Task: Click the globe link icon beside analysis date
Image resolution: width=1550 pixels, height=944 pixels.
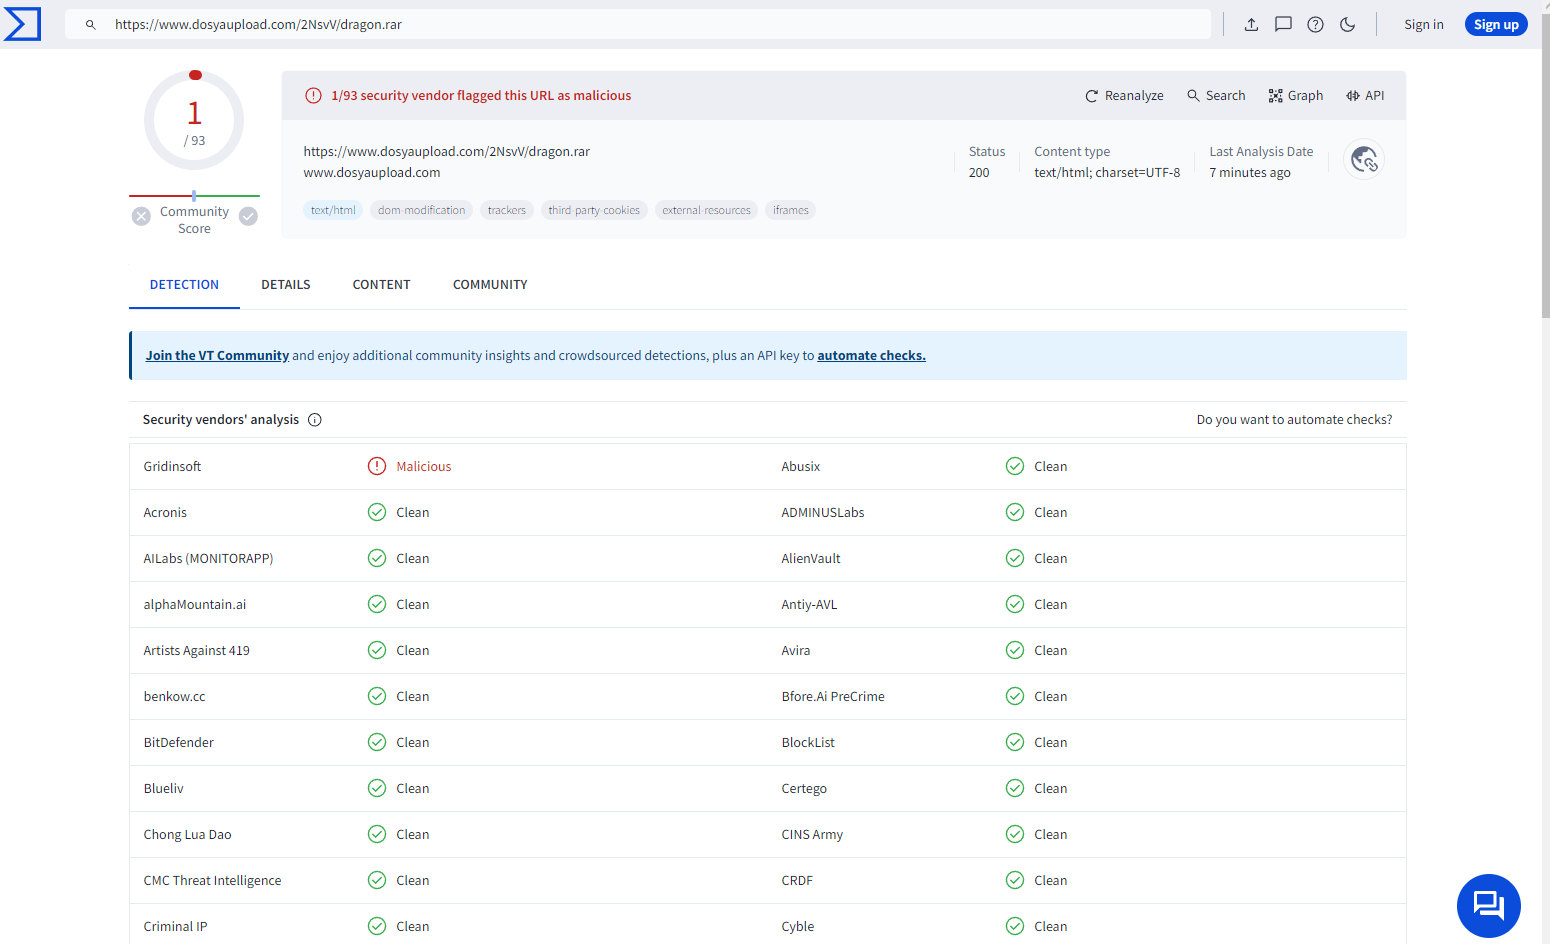Action: click(x=1364, y=160)
